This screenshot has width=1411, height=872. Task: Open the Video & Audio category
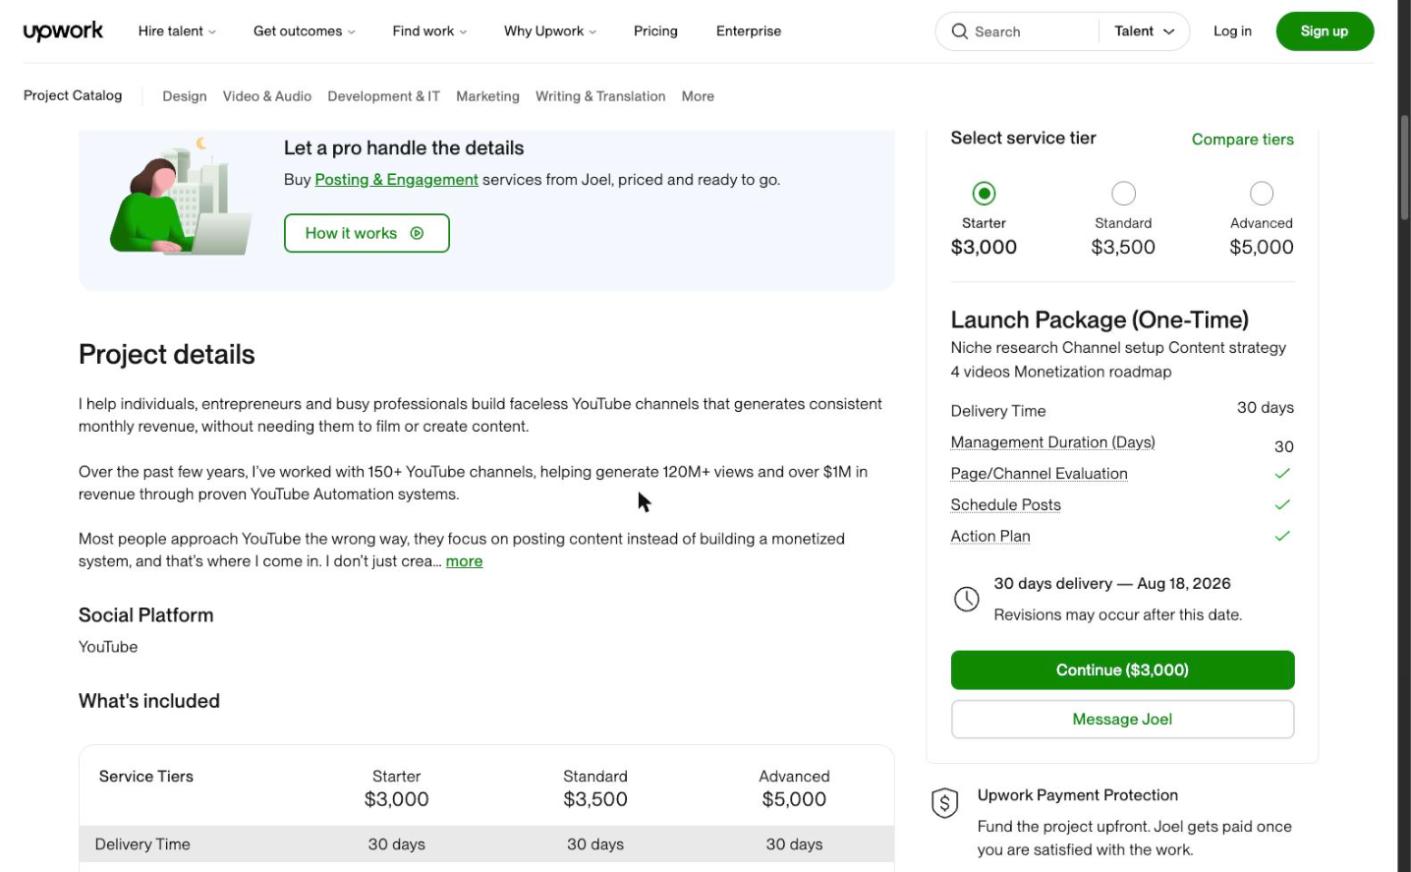(267, 96)
